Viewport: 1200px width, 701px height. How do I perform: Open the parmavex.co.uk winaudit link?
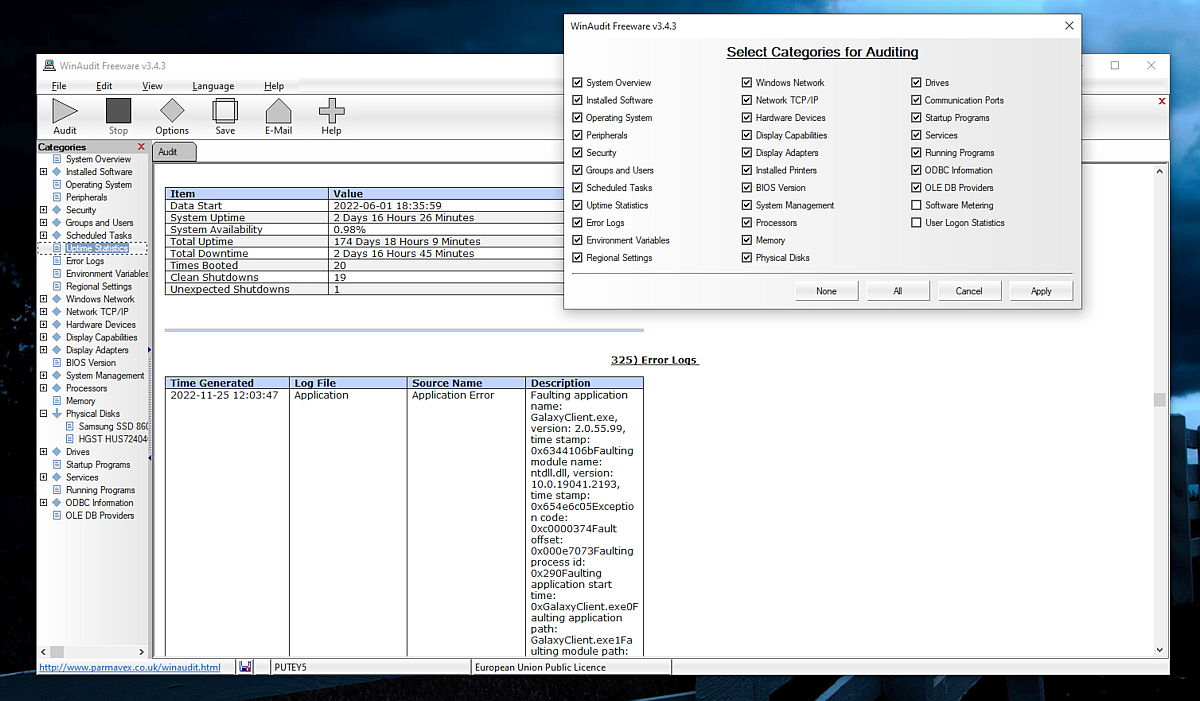(x=129, y=667)
